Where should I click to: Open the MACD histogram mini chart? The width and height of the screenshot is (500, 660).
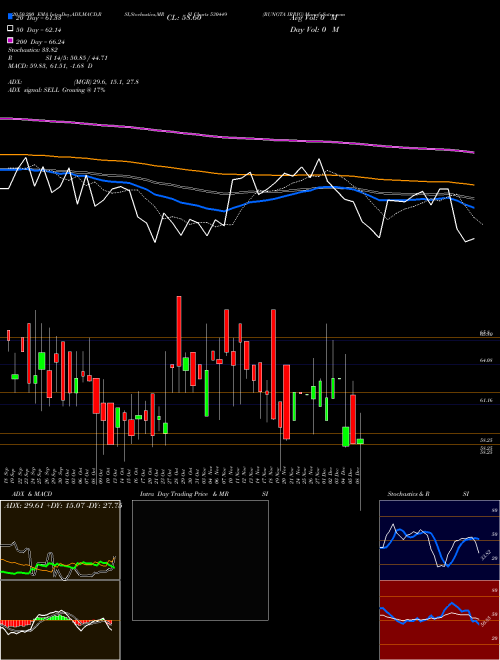click(x=60, y=620)
